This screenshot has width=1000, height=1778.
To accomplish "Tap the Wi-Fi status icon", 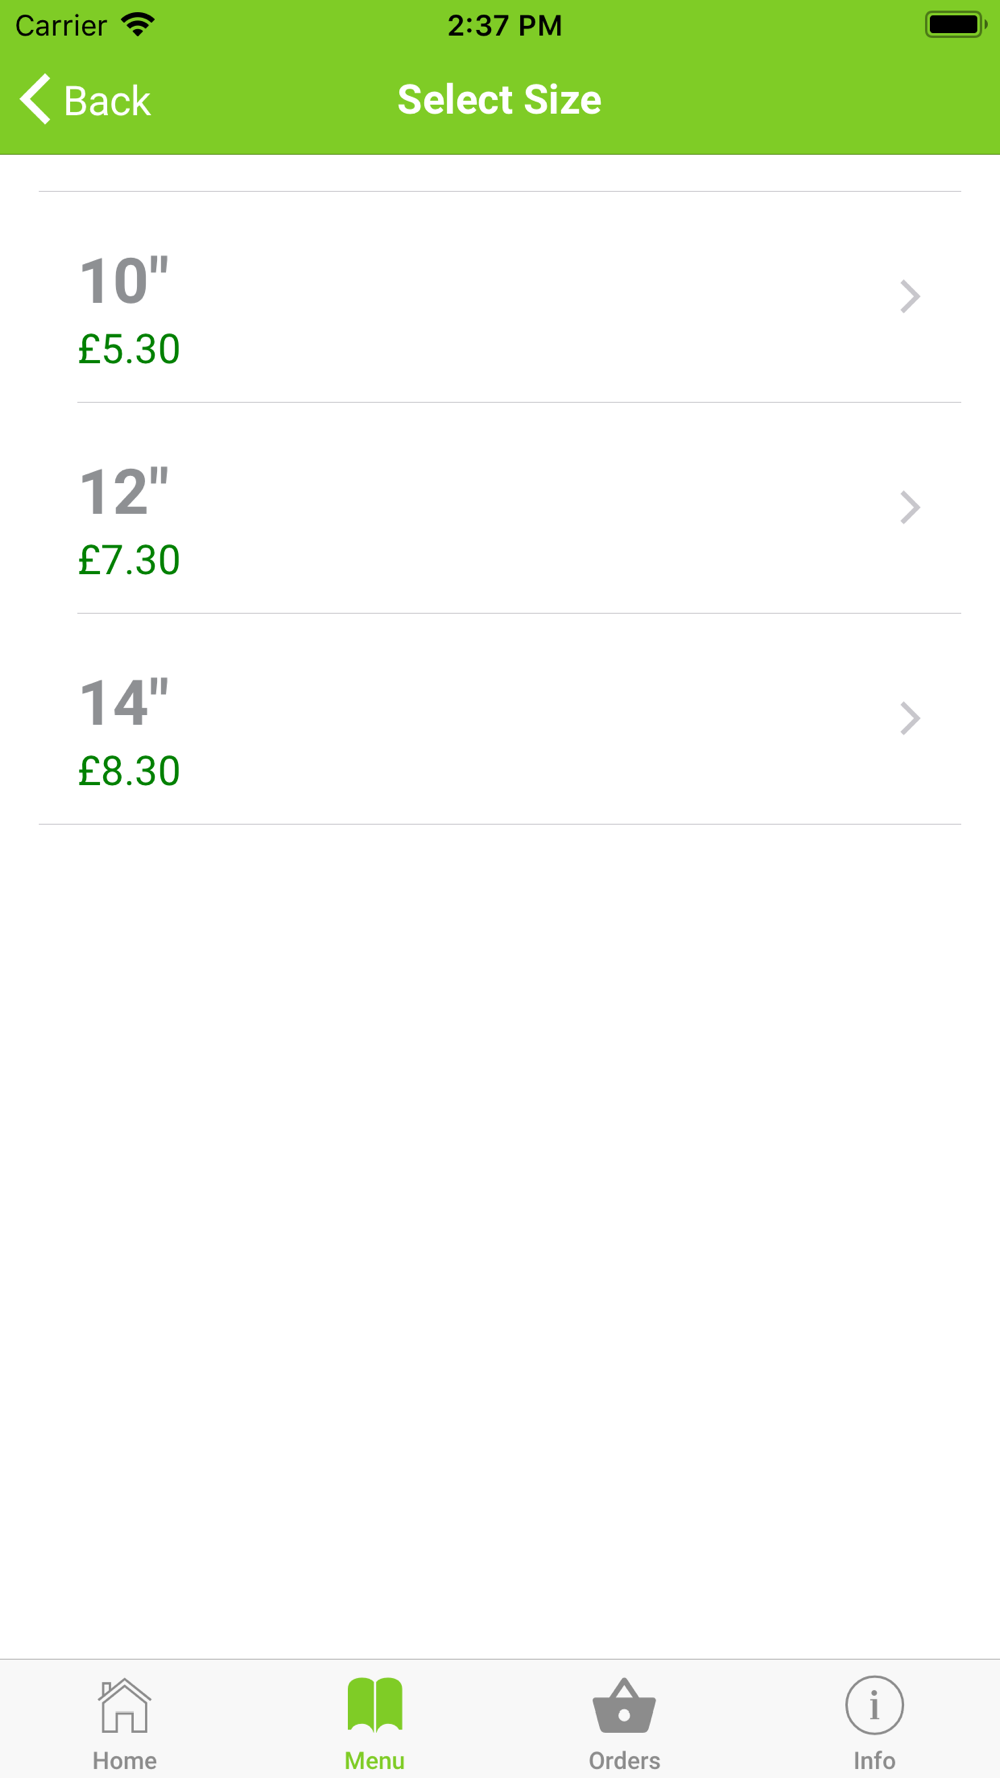I will coord(138,25).
